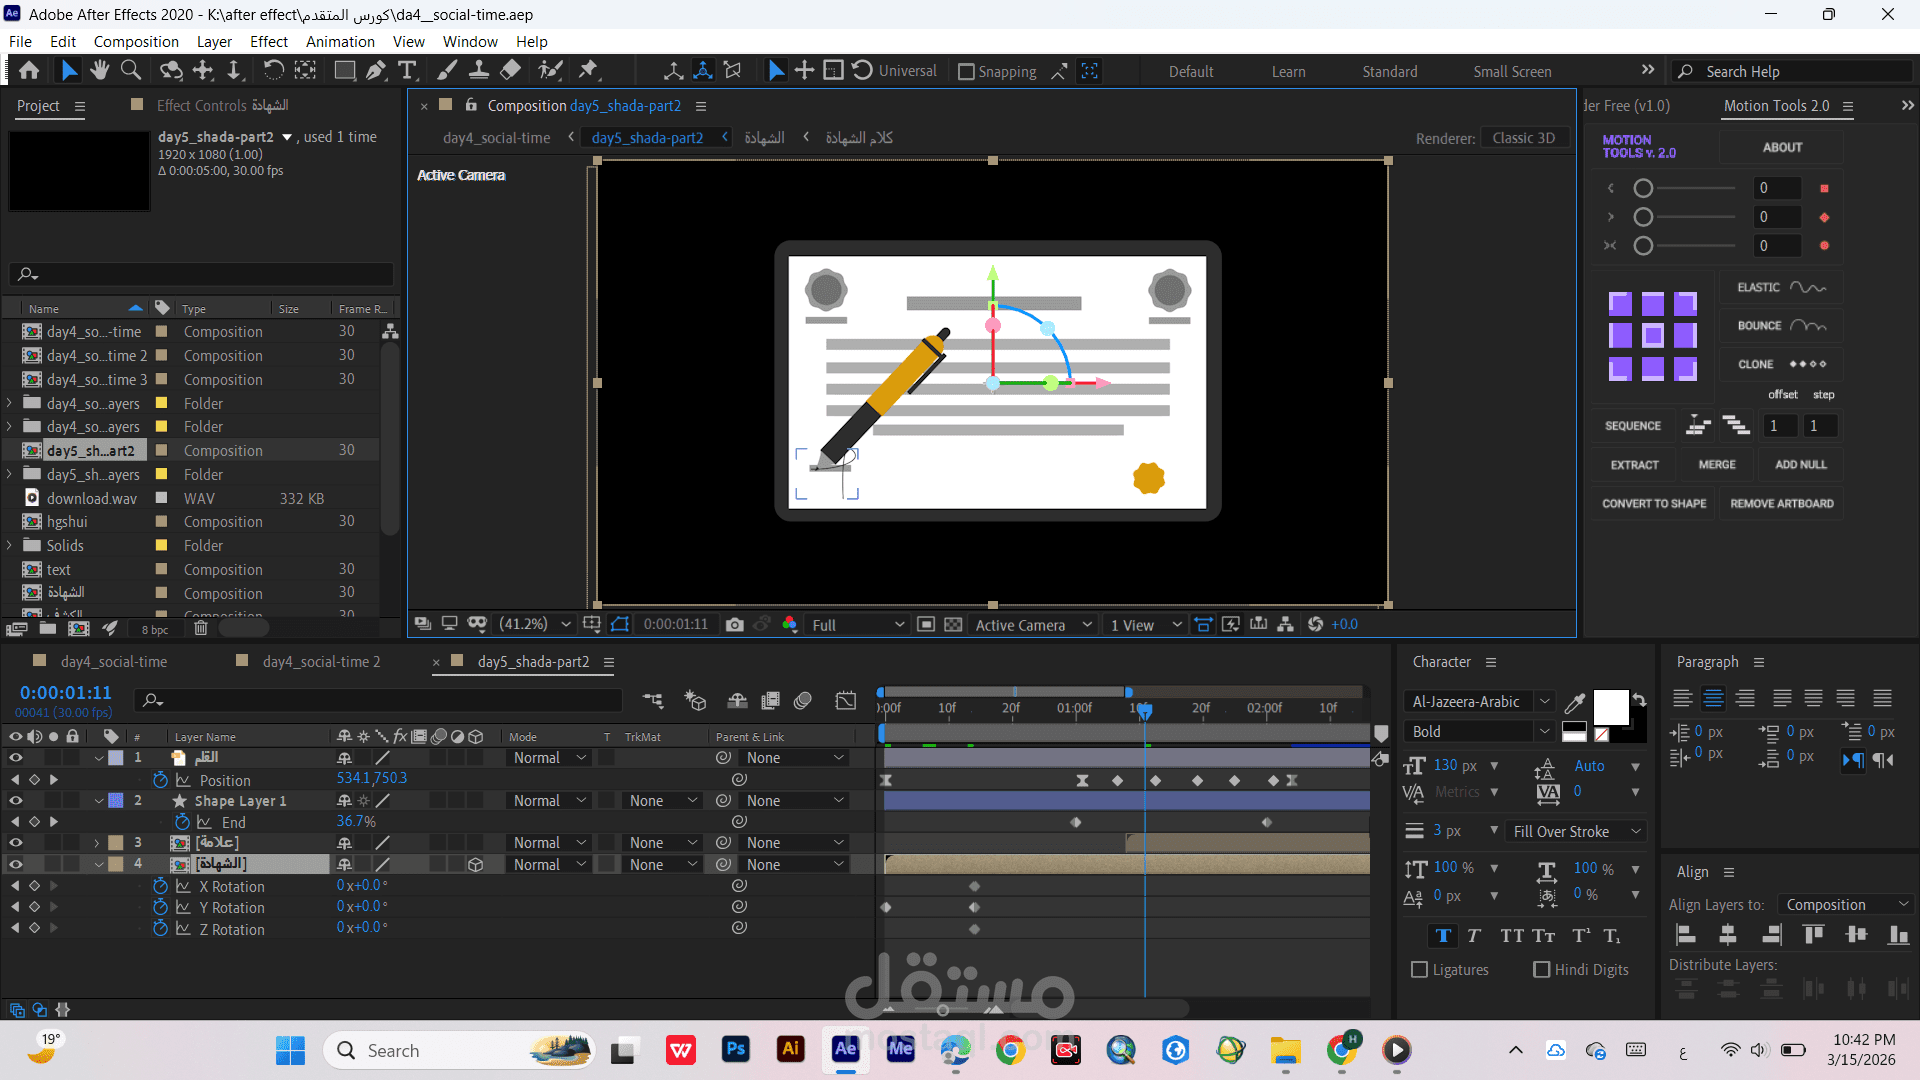1920x1080 pixels.
Task: Select the Horizontal Type tool
Action: point(407,70)
